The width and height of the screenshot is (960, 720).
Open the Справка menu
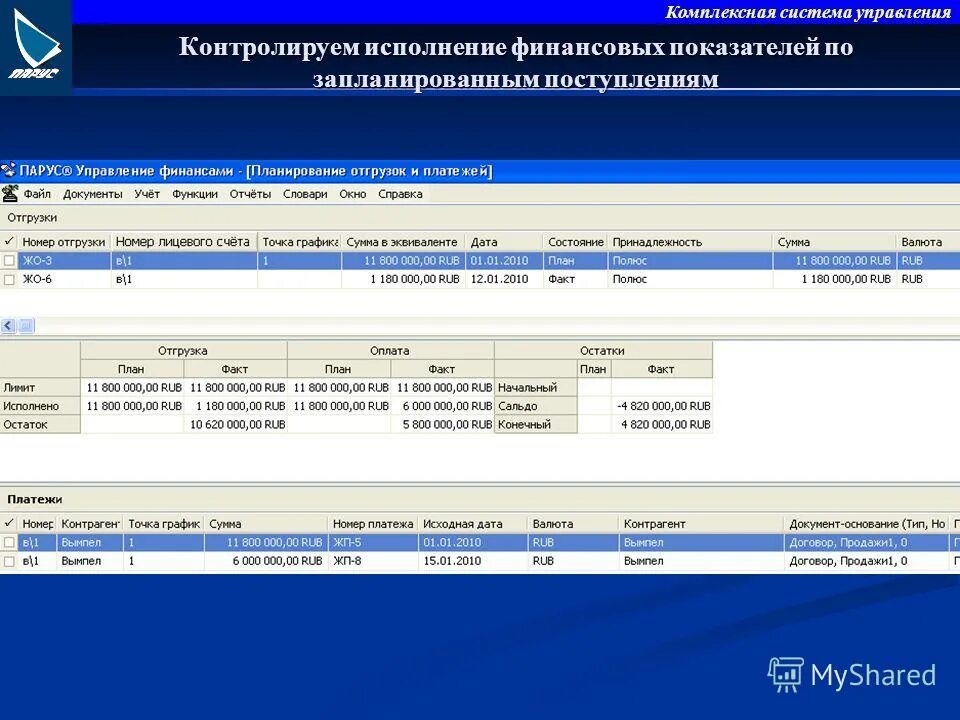click(x=402, y=194)
